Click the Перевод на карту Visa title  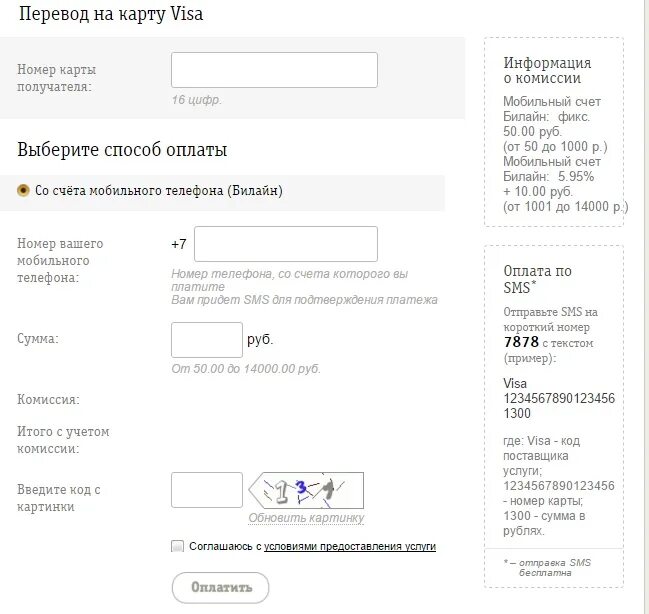point(111,14)
